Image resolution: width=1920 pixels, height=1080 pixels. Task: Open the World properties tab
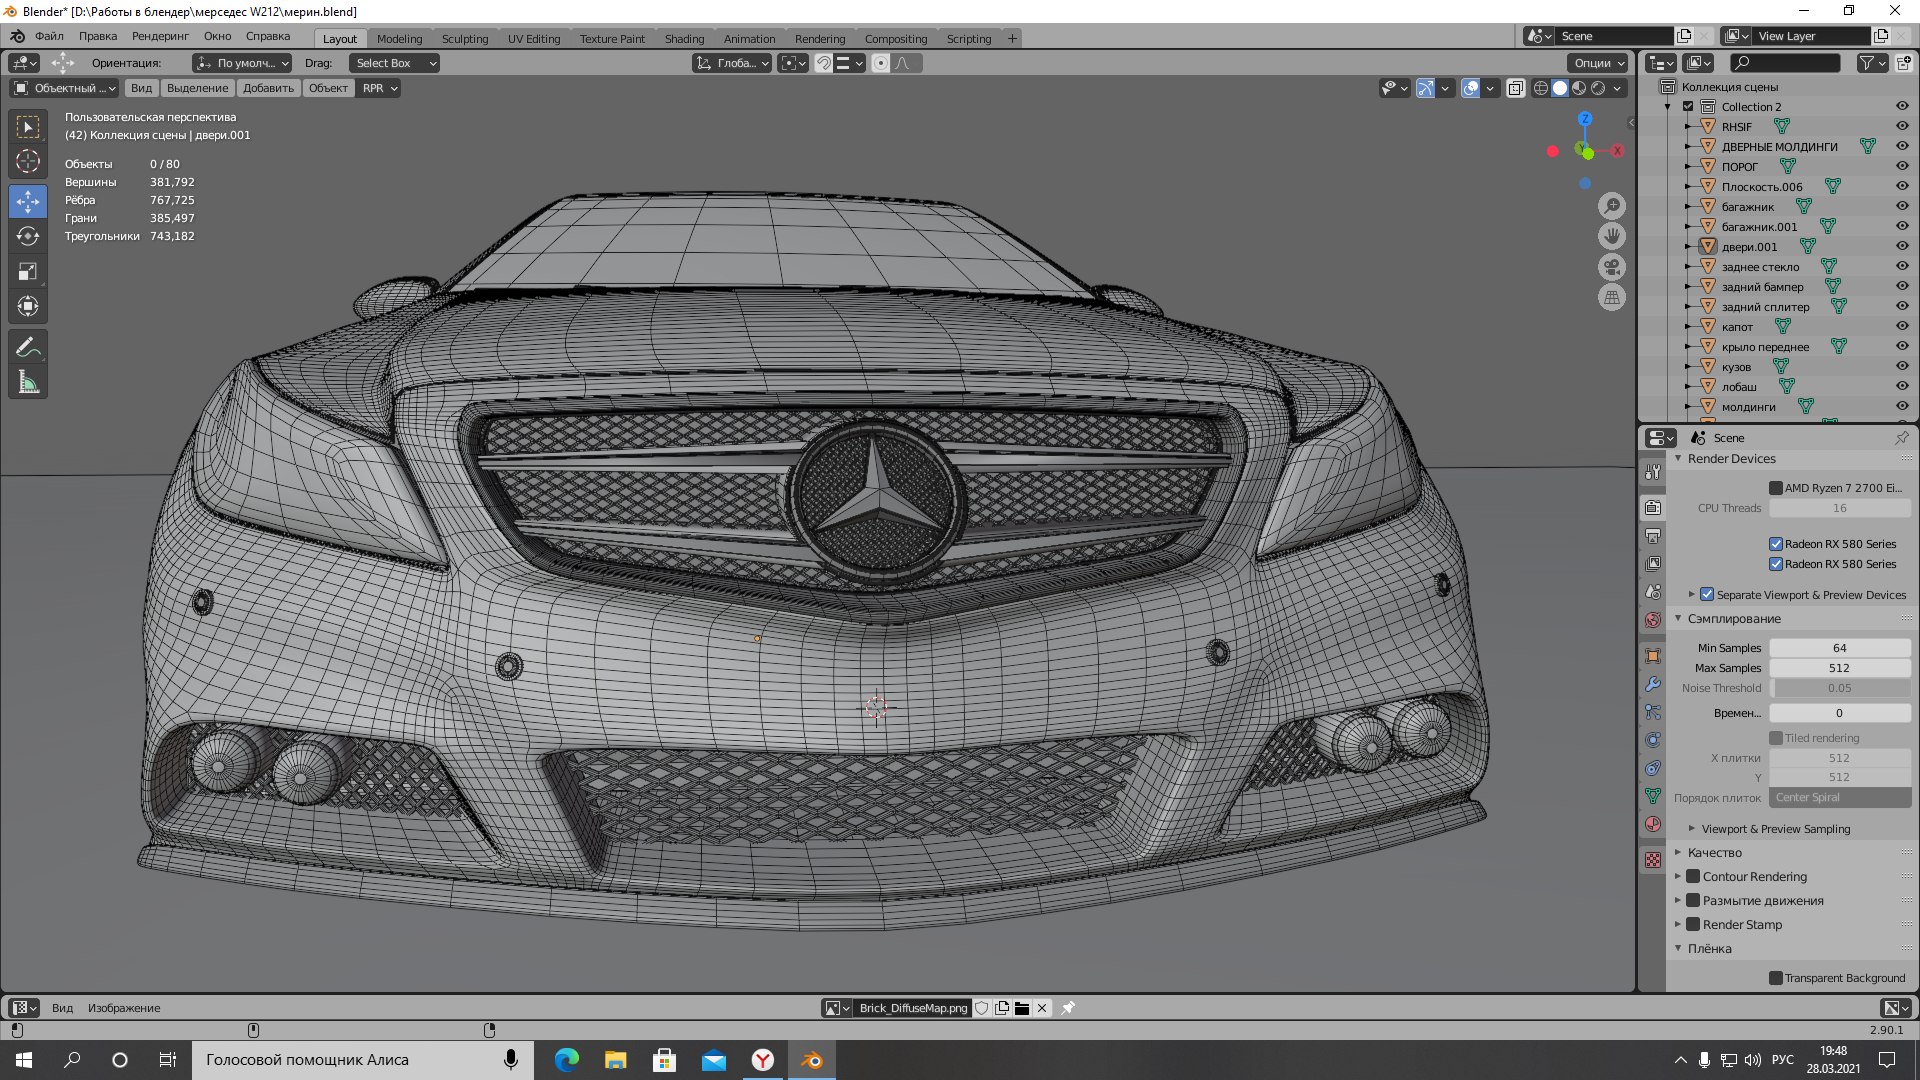1653,620
